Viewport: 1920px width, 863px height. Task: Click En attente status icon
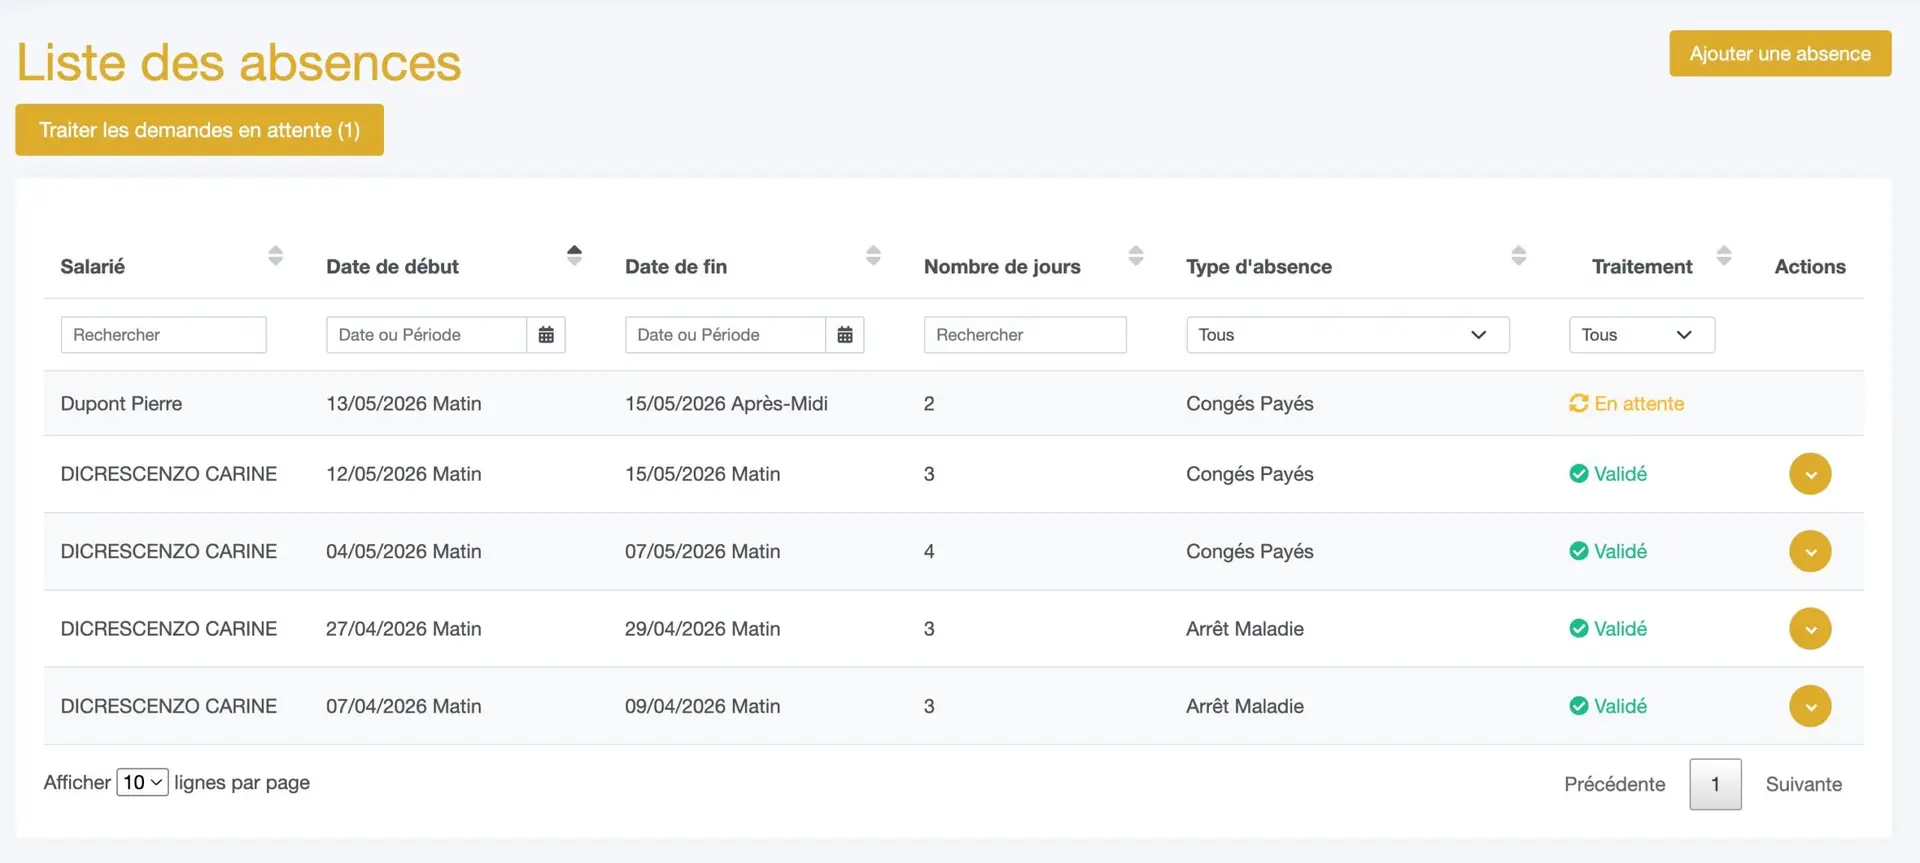coord(1578,403)
